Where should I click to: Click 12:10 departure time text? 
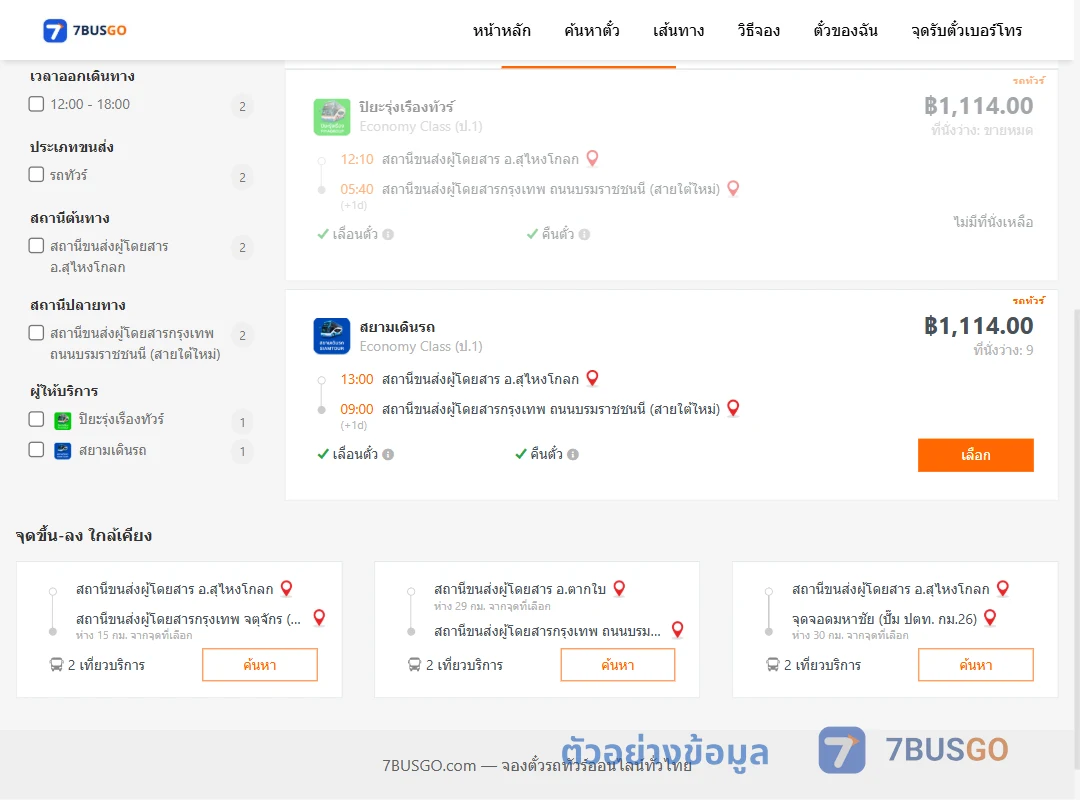tap(357, 159)
